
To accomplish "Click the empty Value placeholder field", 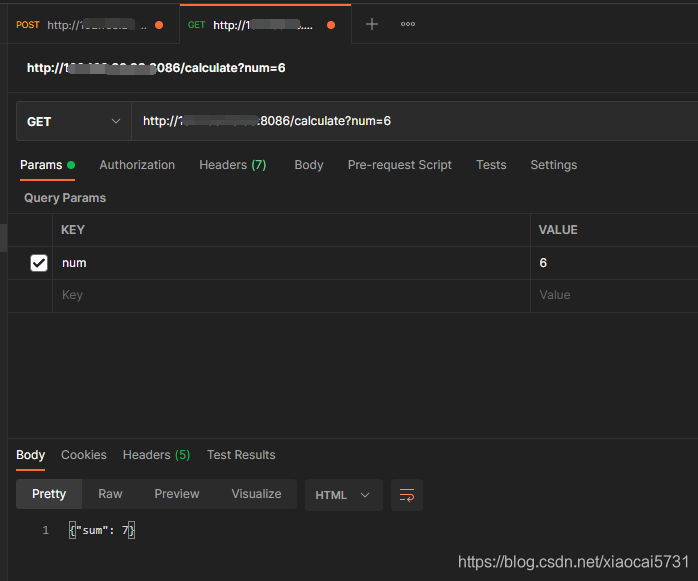I will [x=614, y=295].
